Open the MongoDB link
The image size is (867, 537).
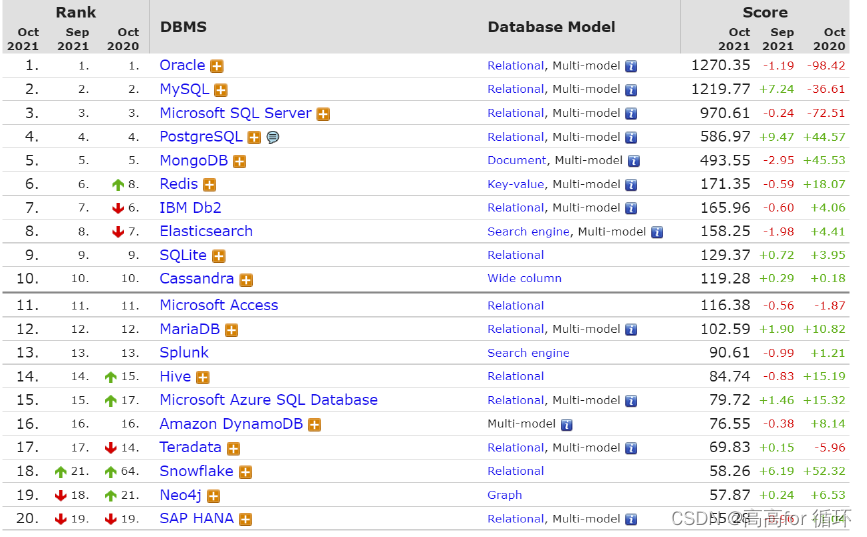pos(194,160)
